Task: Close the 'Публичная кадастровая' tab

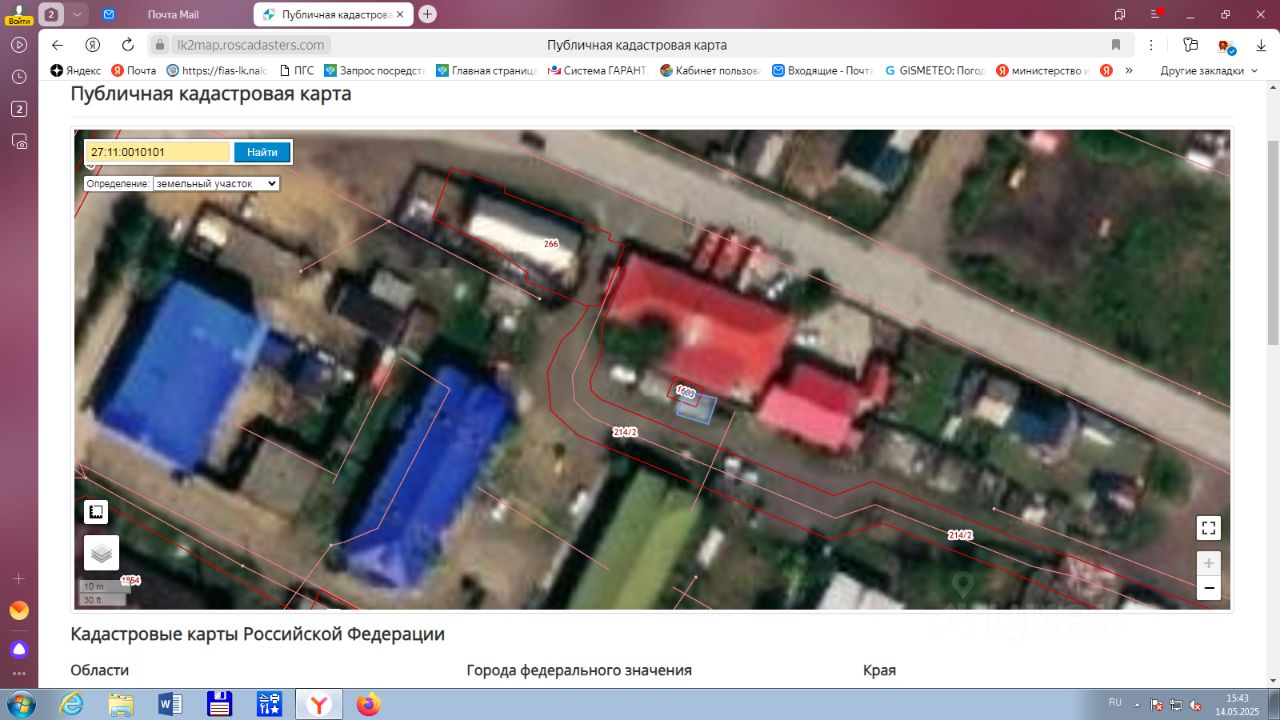Action: (400, 14)
